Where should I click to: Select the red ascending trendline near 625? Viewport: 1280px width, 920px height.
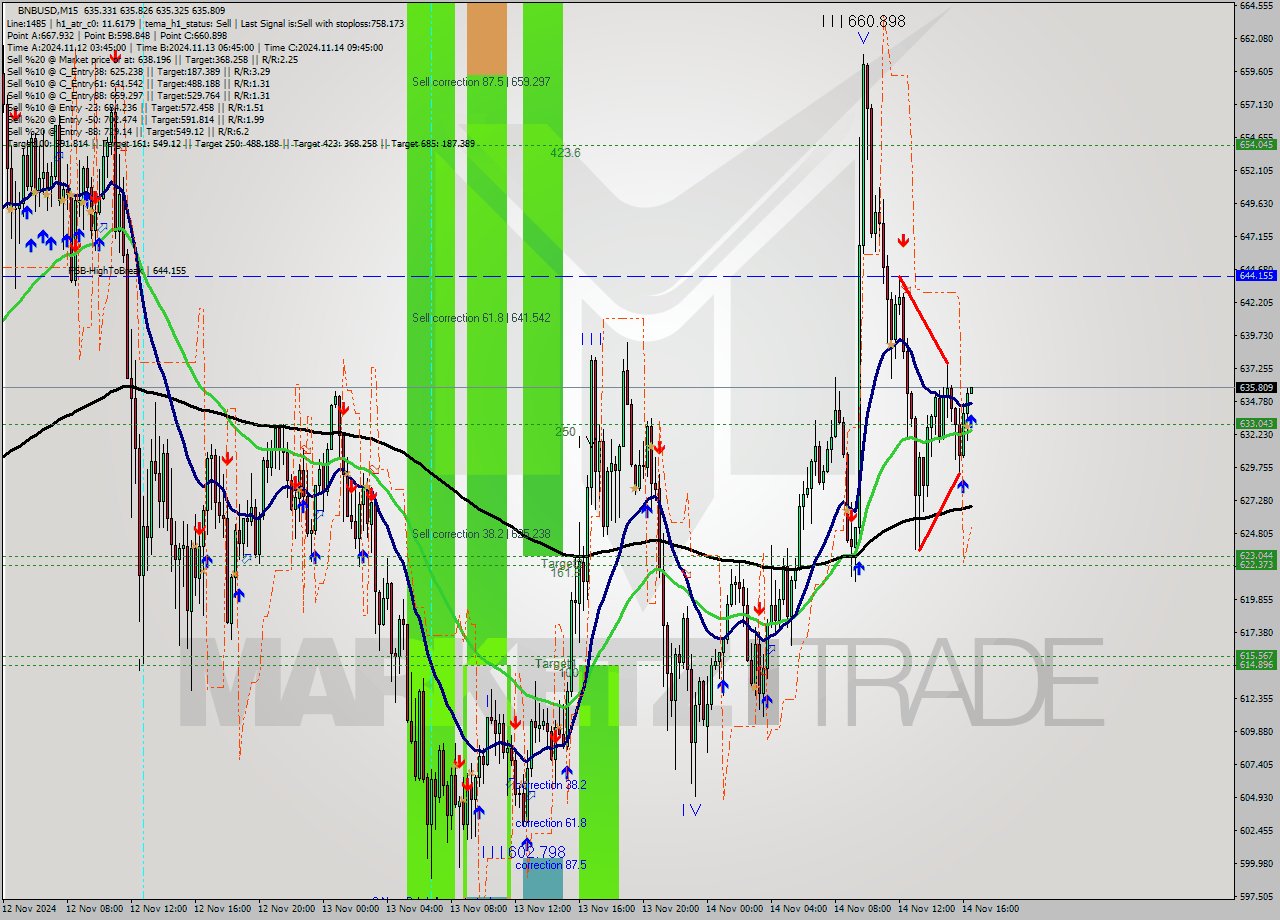tap(940, 510)
